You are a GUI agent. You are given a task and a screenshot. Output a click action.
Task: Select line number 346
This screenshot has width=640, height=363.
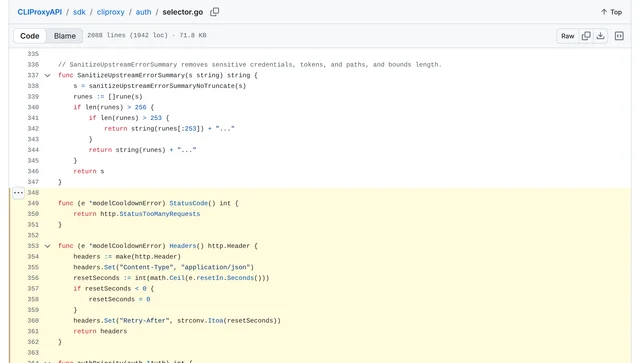(33, 171)
